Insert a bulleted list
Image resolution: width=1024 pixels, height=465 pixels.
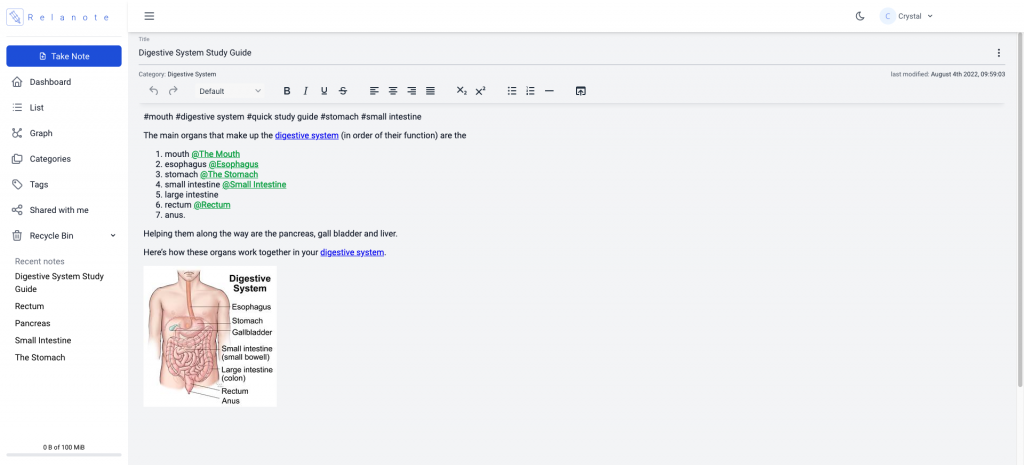coord(512,91)
